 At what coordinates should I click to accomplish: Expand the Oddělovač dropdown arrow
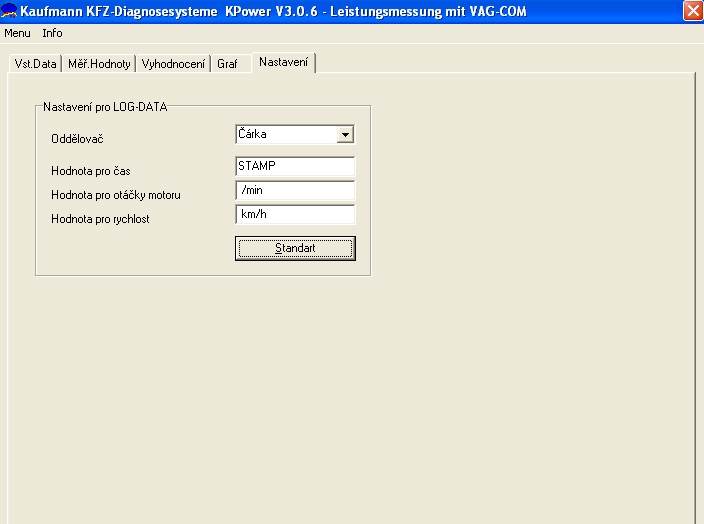click(x=345, y=134)
